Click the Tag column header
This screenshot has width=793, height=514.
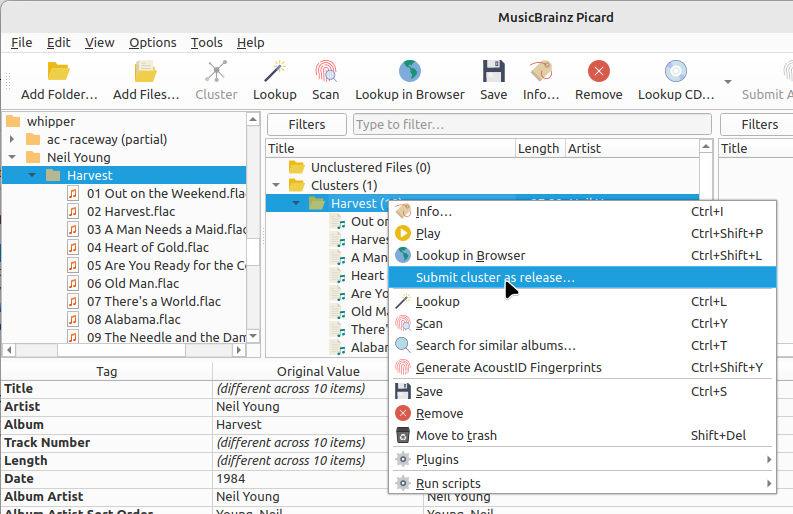(106, 371)
